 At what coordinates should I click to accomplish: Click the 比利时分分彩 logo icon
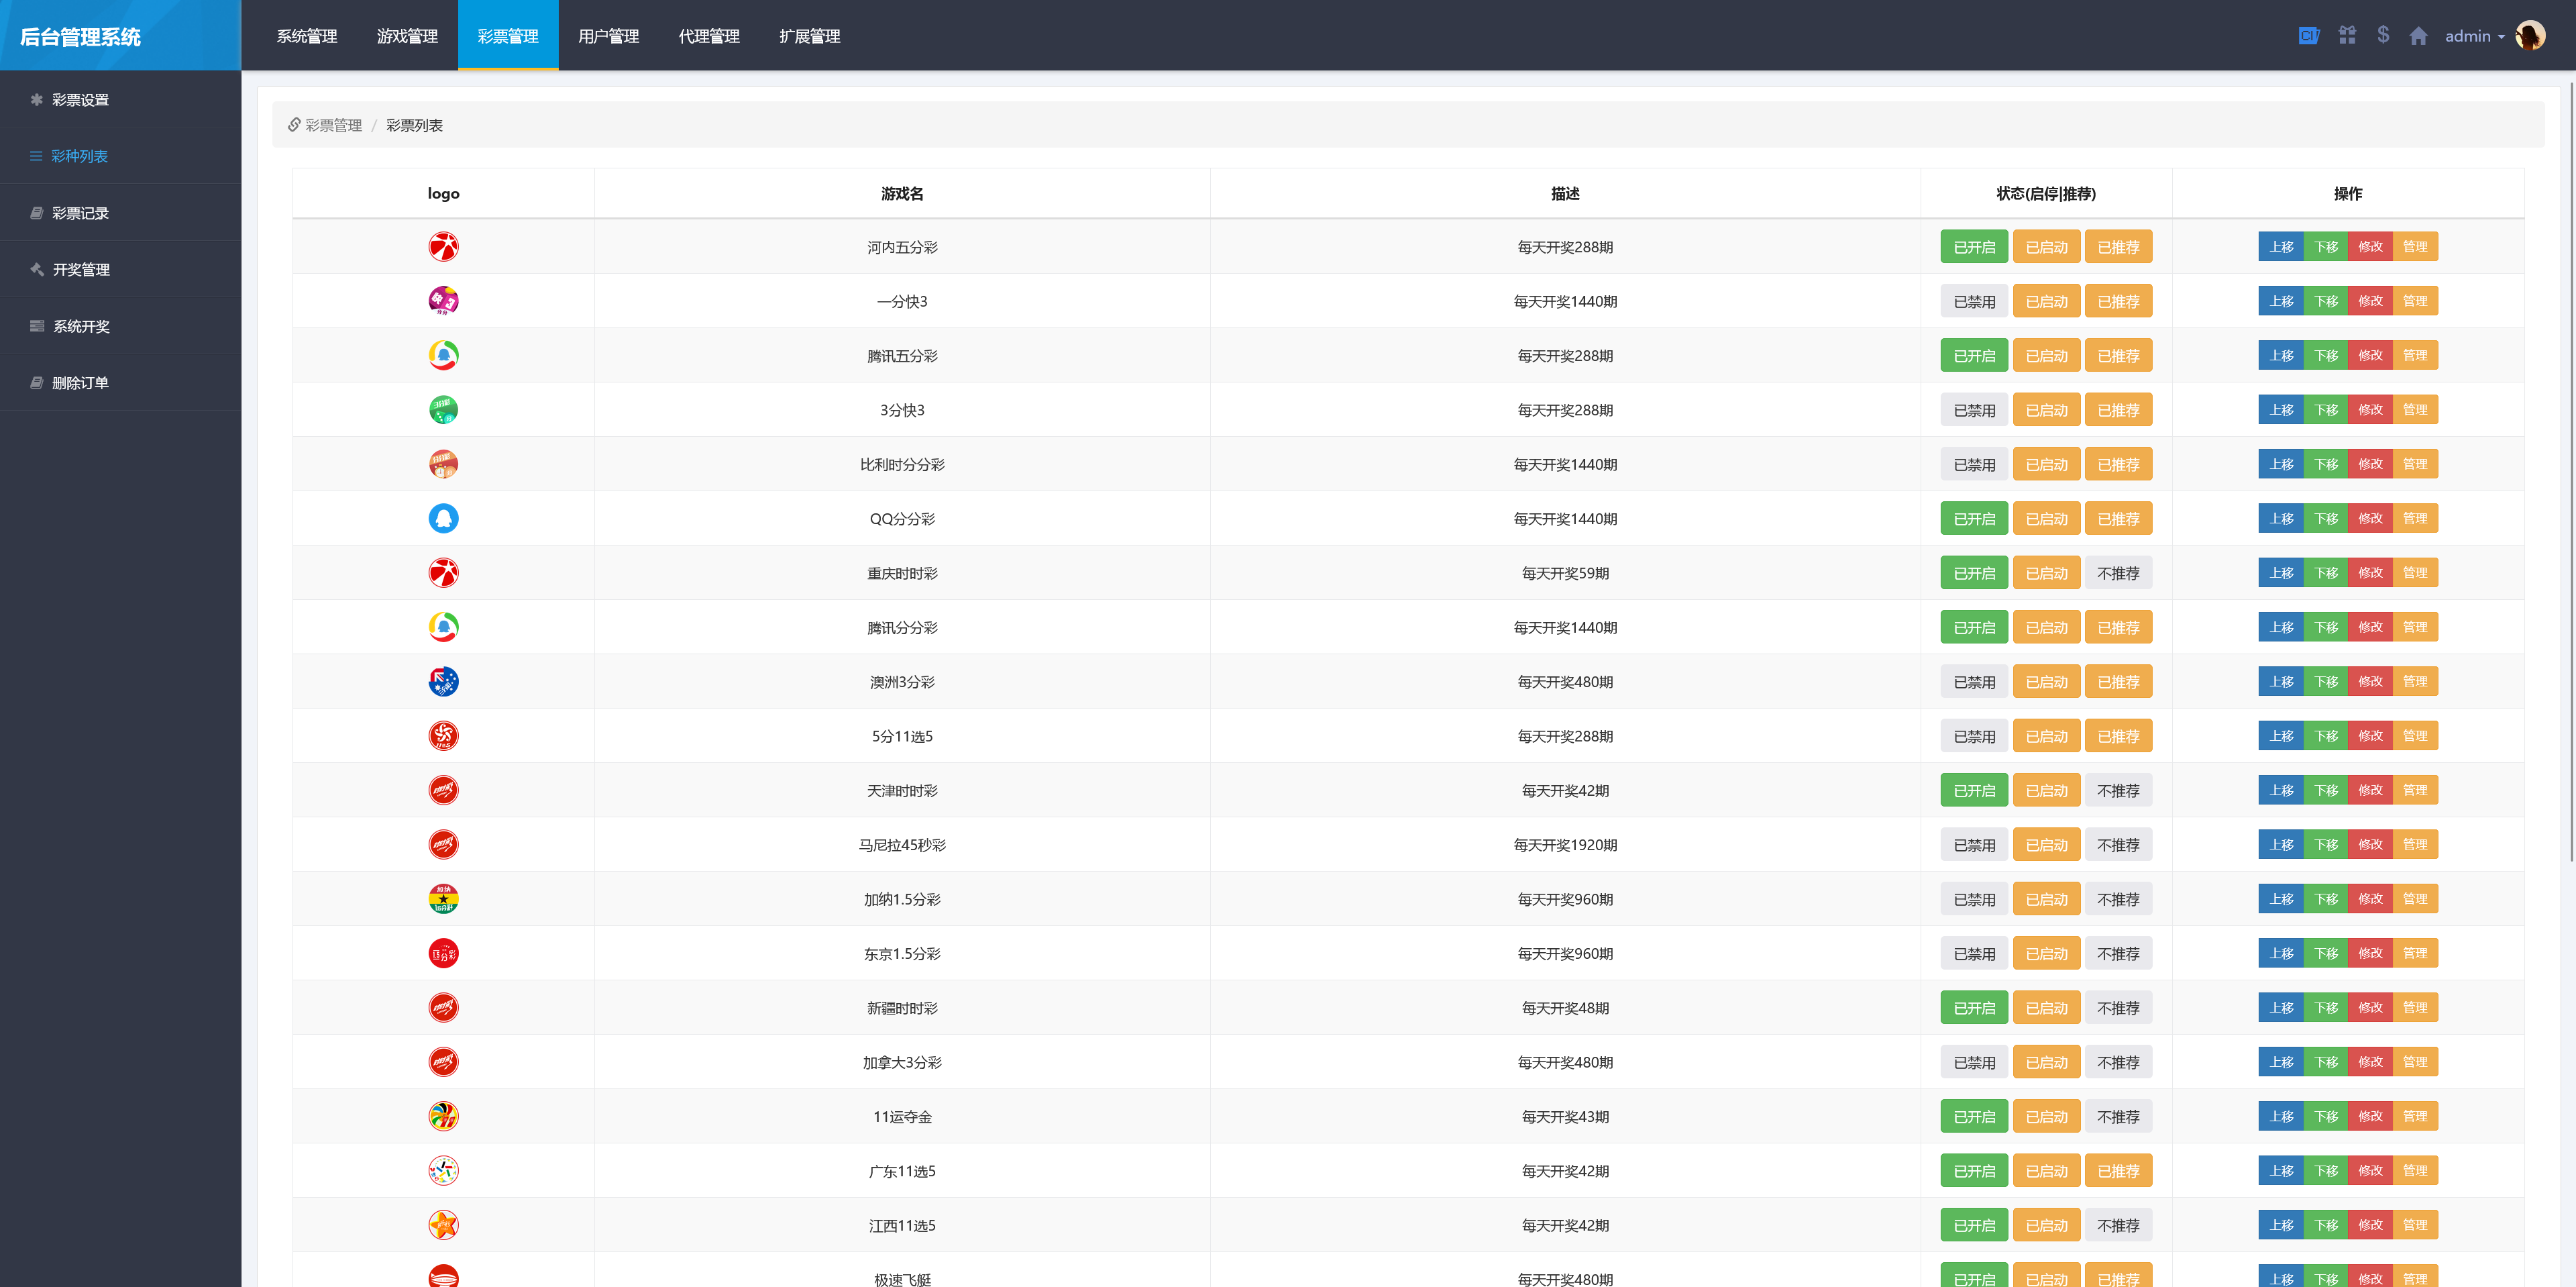[x=443, y=463]
